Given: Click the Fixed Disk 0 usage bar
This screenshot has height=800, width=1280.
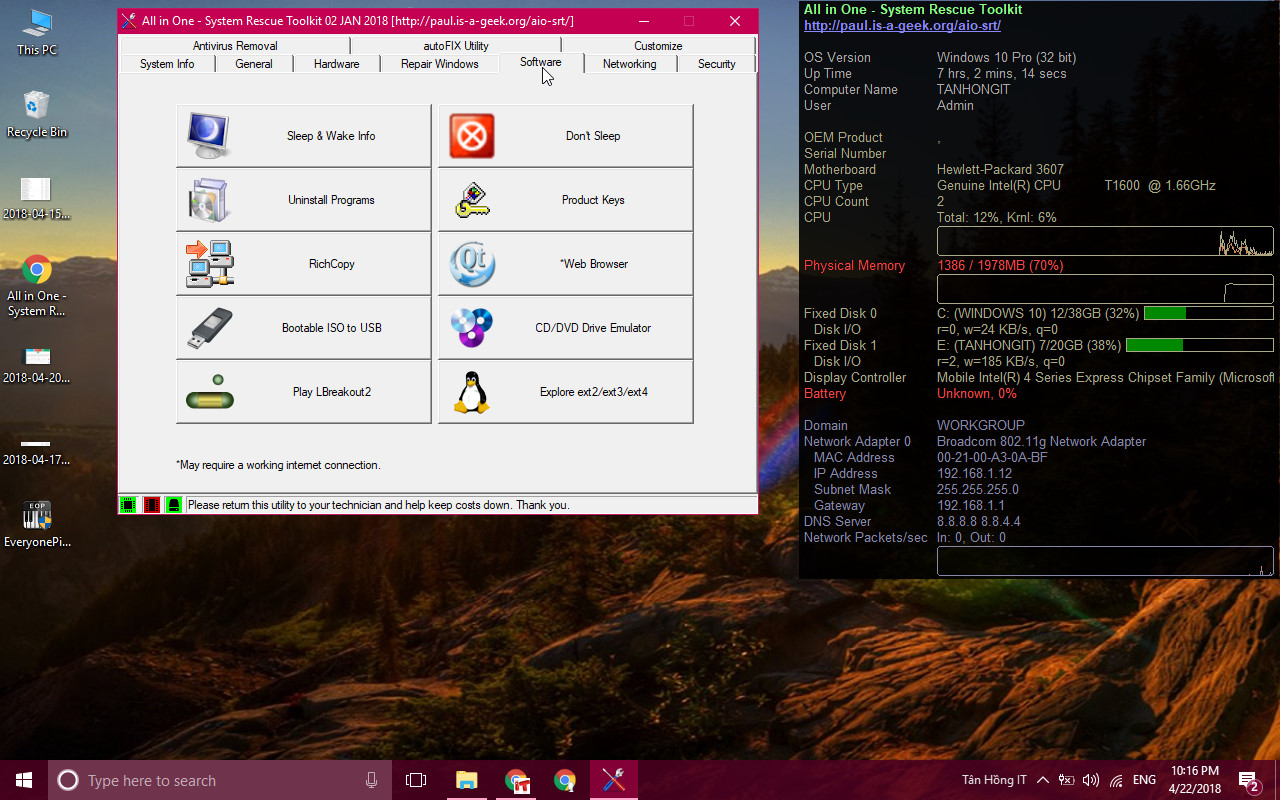Looking at the screenshot, I should (1209, 313).
